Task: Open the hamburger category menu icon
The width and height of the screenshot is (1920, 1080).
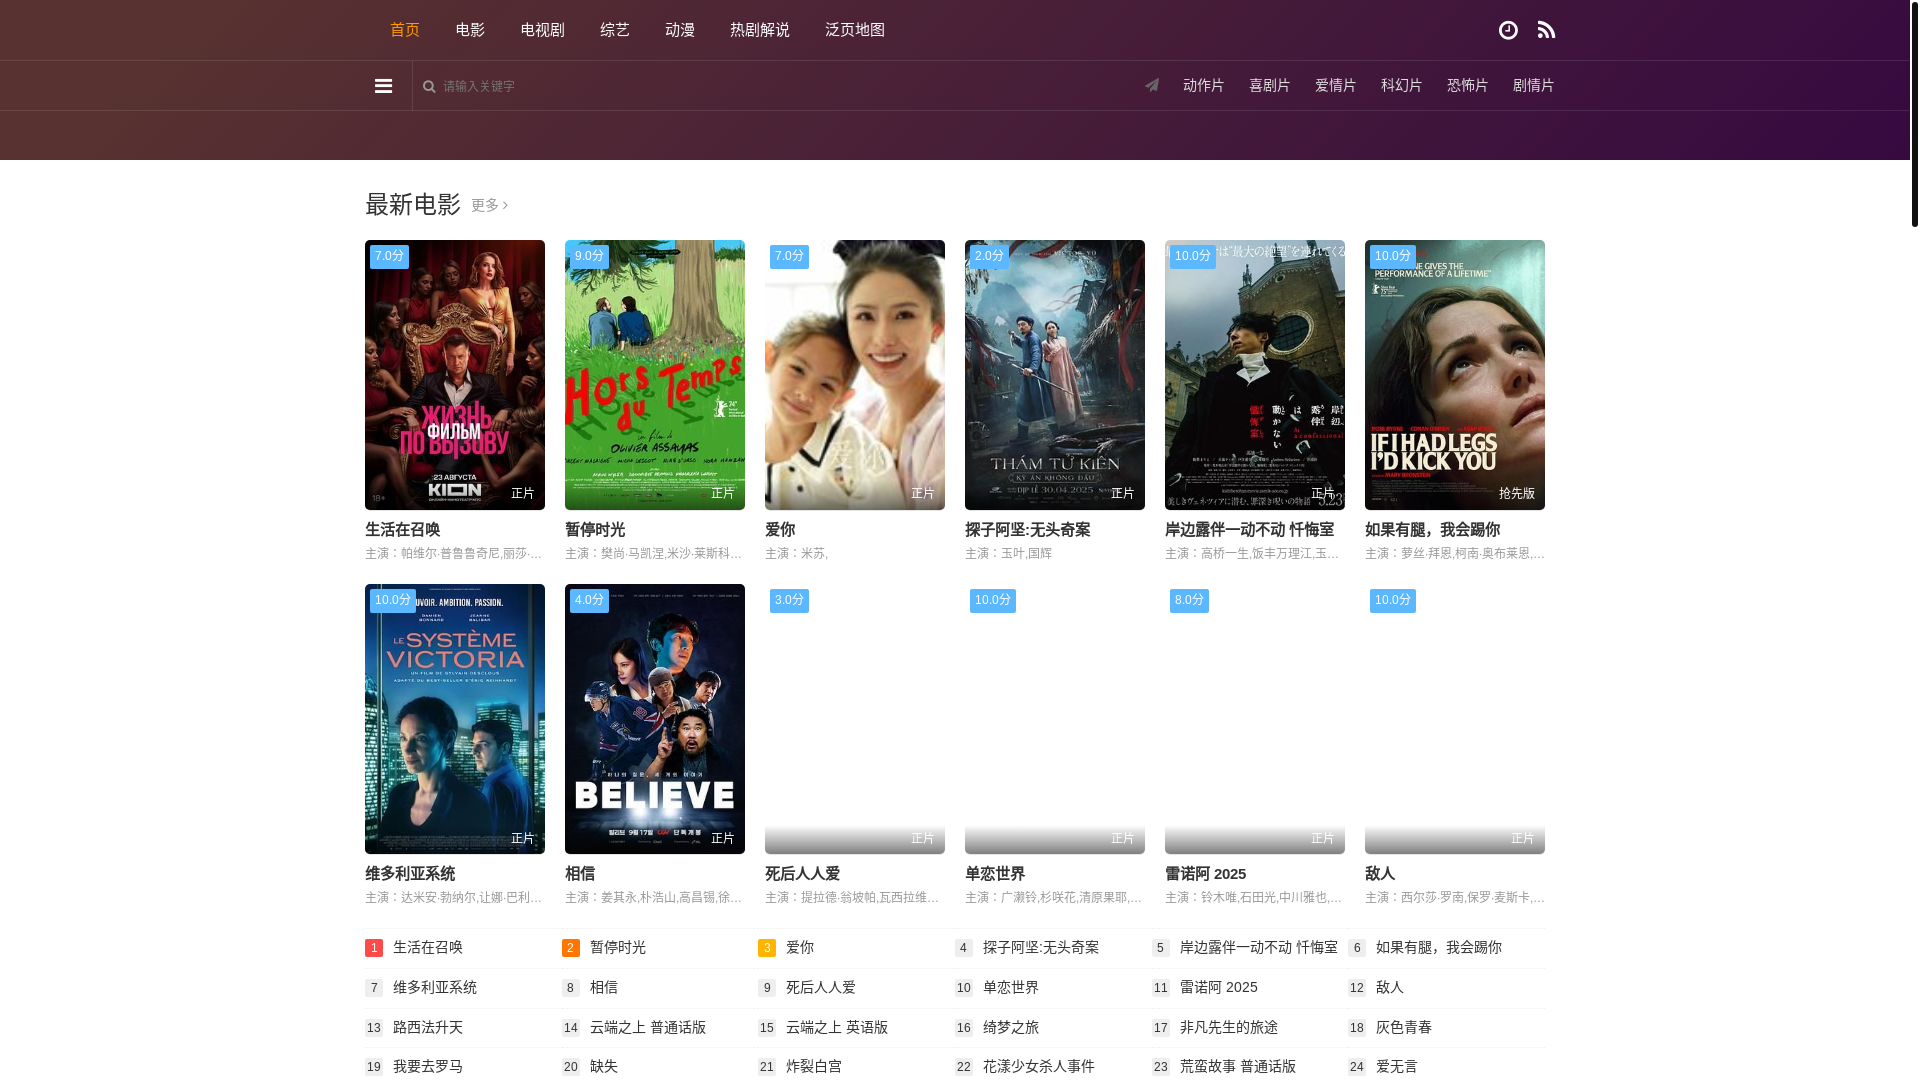Action: click(383, 86)
